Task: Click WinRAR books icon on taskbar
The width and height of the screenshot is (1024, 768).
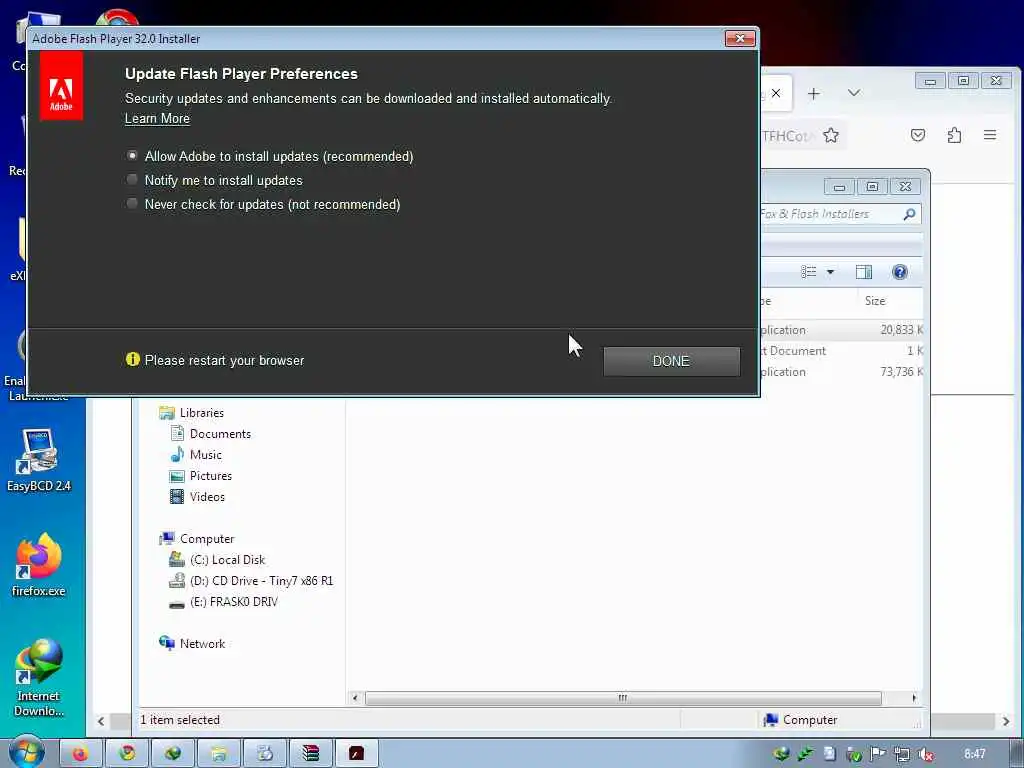Action: pos(310,753)
